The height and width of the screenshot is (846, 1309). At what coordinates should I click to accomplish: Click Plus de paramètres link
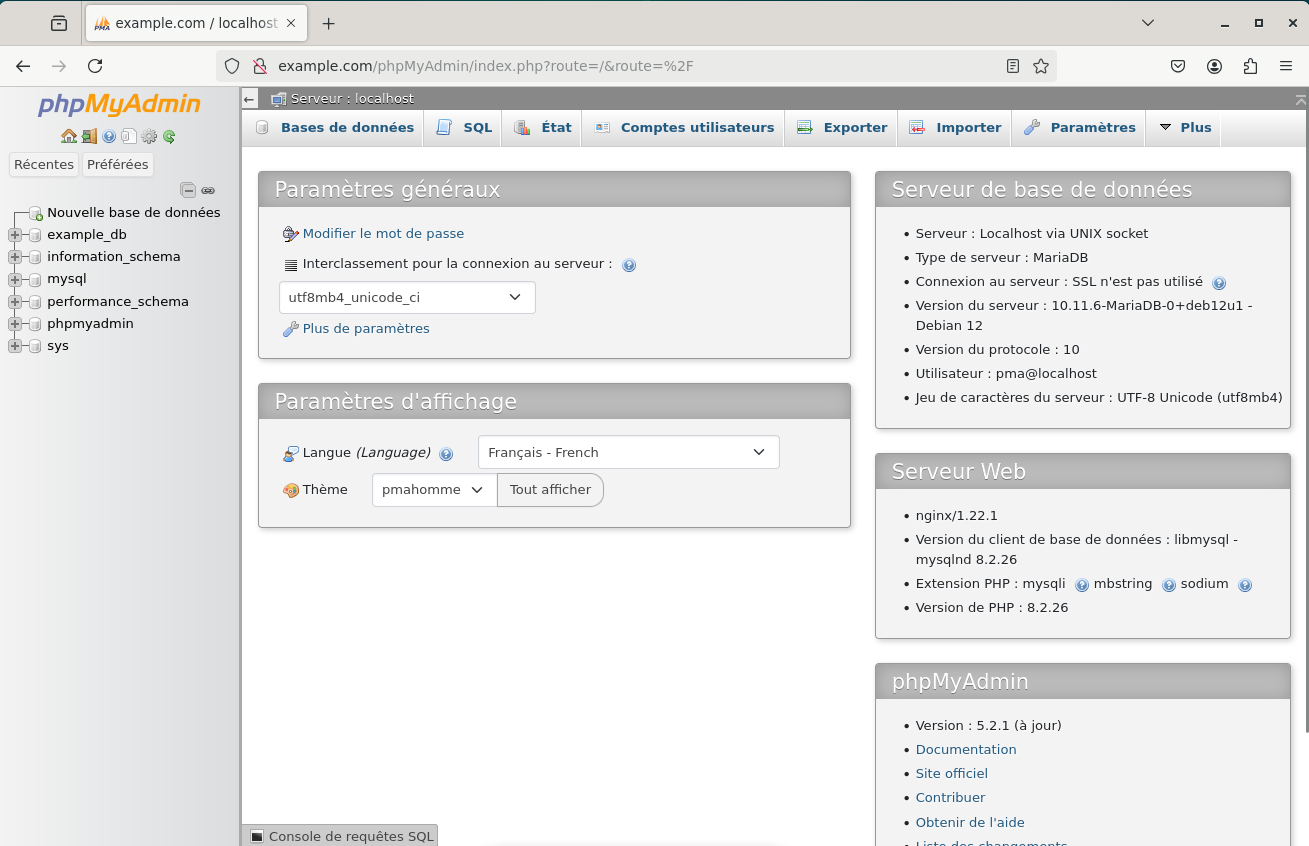pyautogui.click(x=366, y=329)
